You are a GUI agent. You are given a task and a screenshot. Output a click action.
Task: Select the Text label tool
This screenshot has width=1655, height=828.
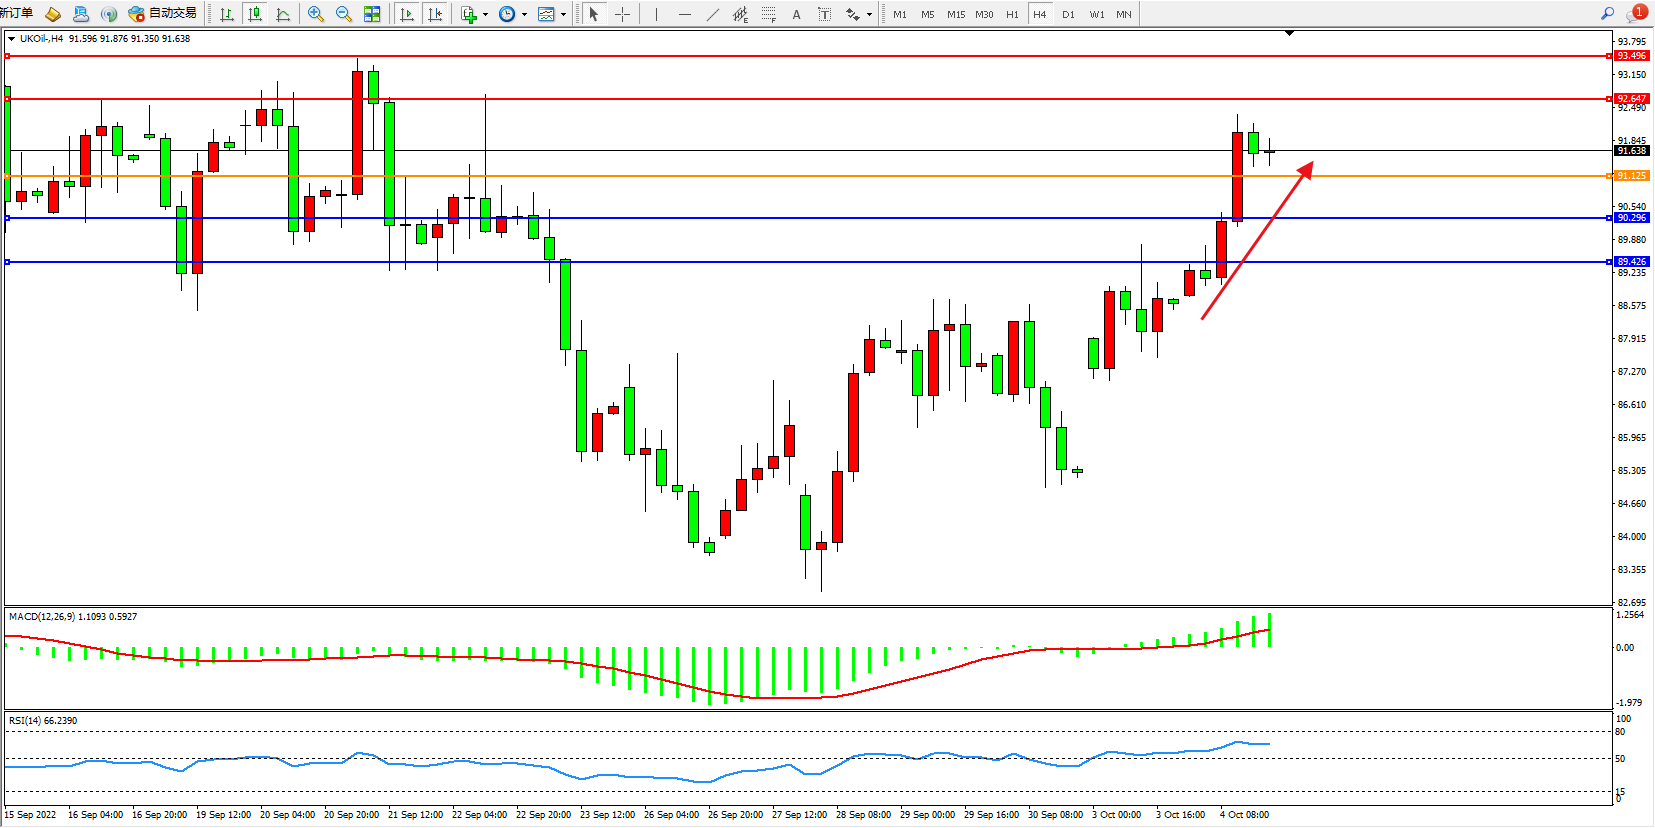[796, 14]
